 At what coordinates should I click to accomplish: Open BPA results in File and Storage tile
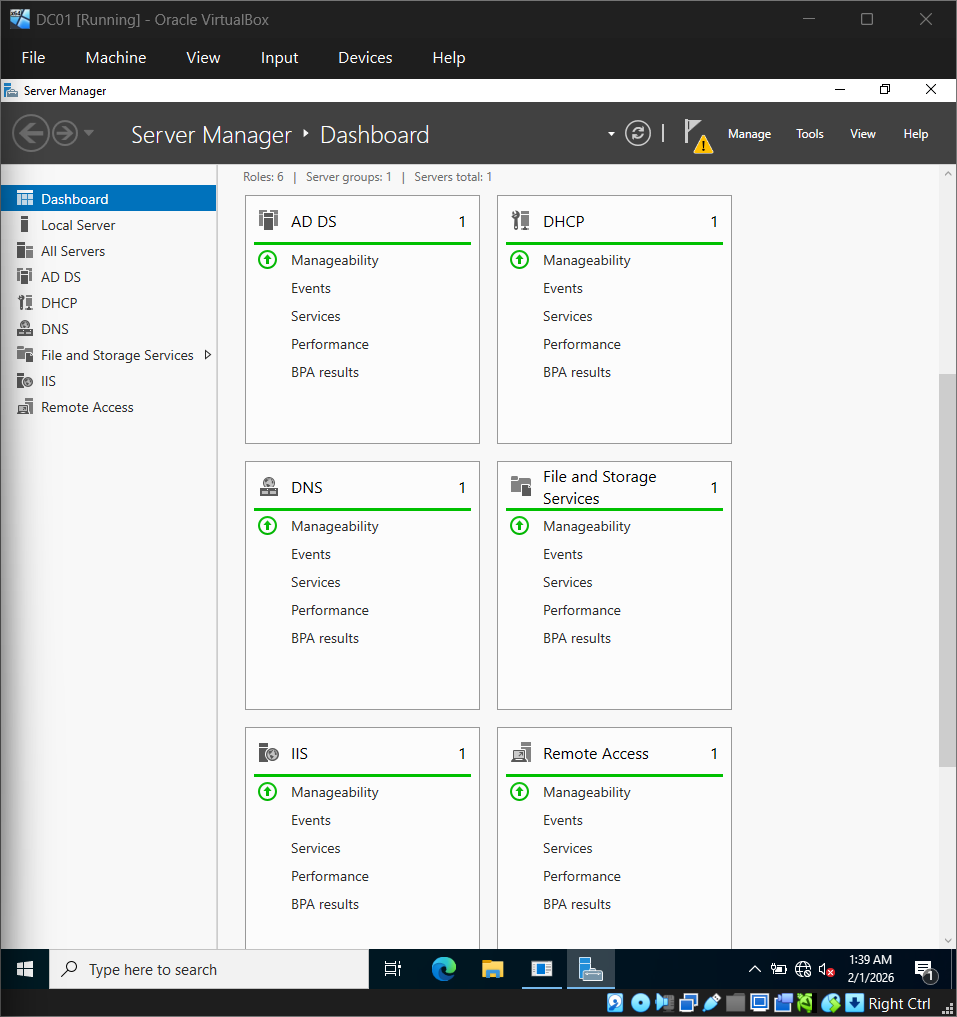(577, 638)
